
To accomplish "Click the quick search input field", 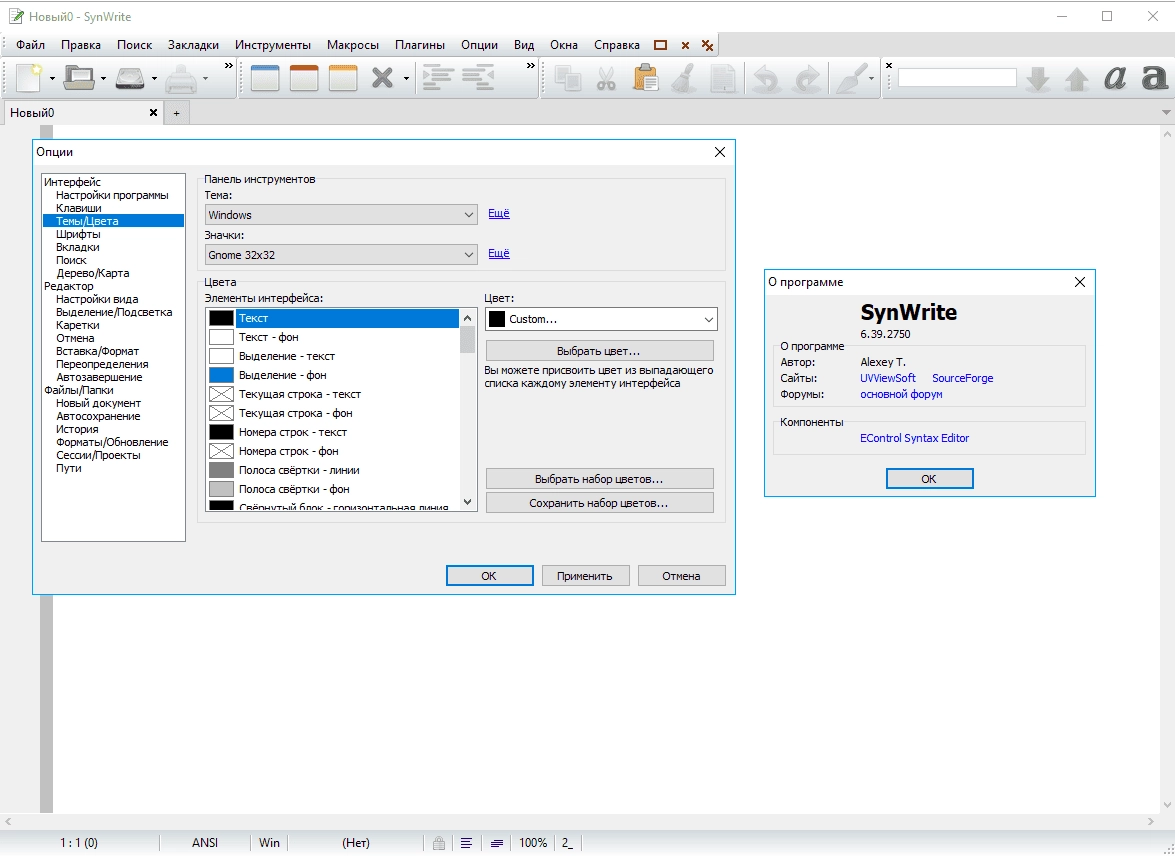I will (x=957, y=77).
